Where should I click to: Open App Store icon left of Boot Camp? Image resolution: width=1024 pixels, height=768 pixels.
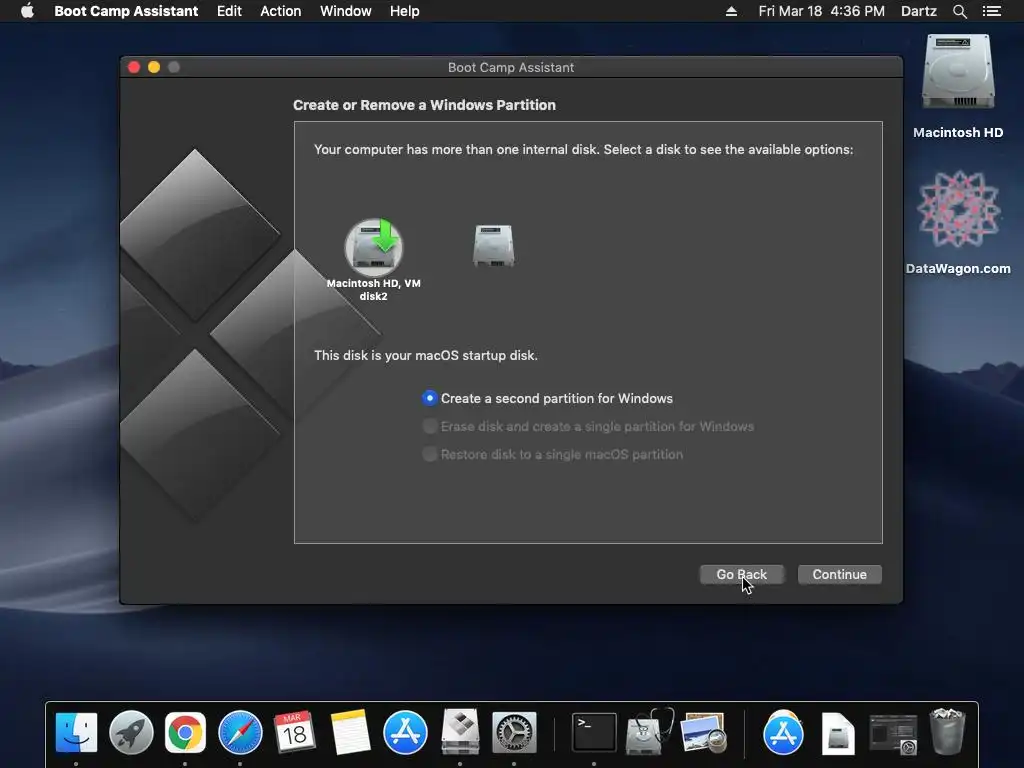point(405,732)
